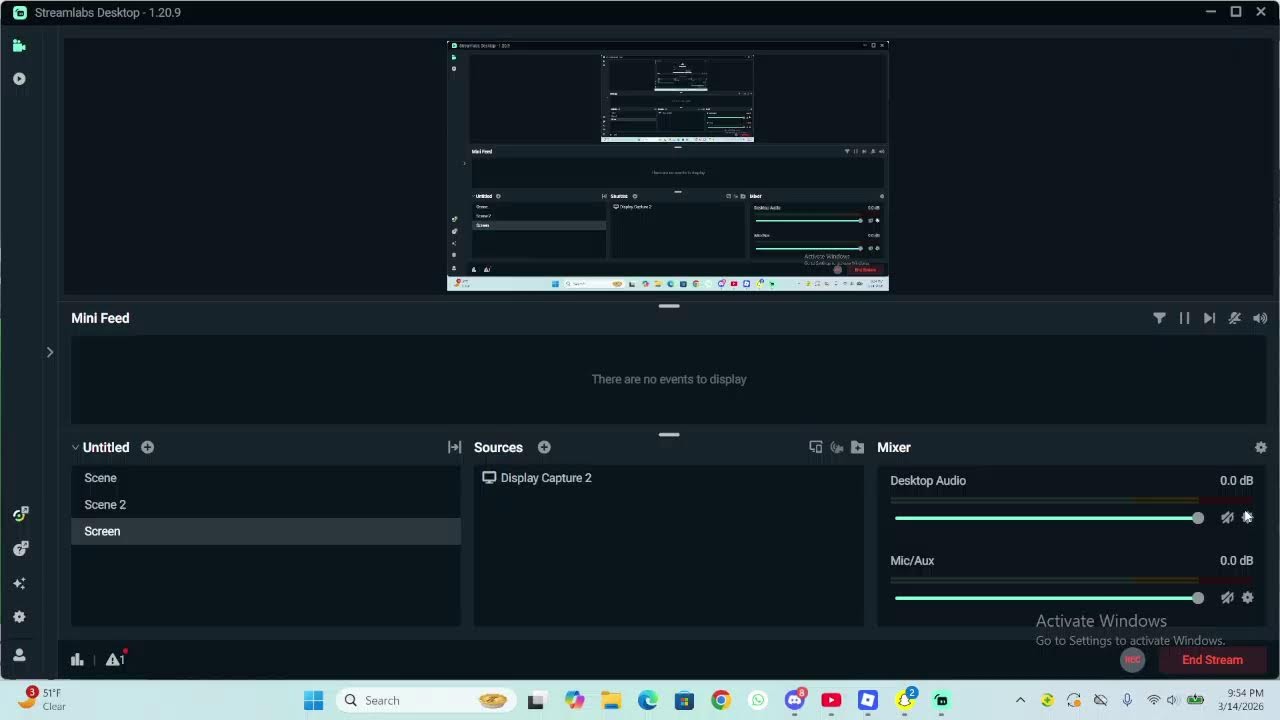
Task: Select the 'Scene 2' scene
Action: [266, 505]
